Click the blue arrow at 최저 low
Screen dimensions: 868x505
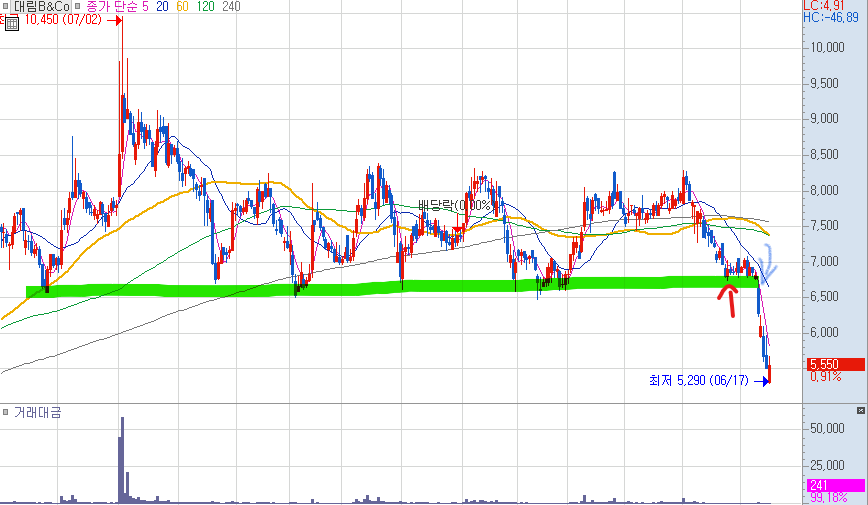762,381
